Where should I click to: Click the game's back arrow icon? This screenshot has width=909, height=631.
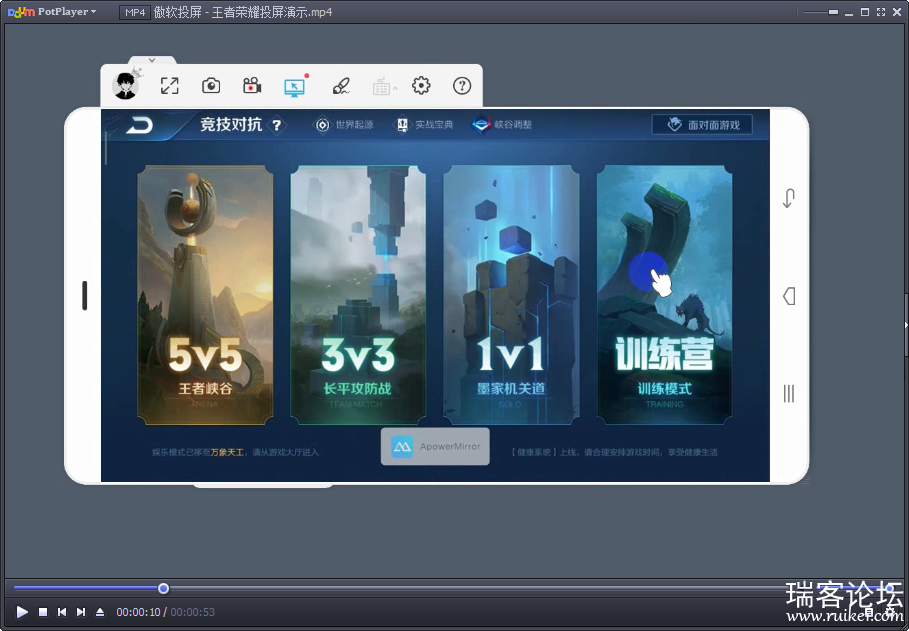point(140,125)
